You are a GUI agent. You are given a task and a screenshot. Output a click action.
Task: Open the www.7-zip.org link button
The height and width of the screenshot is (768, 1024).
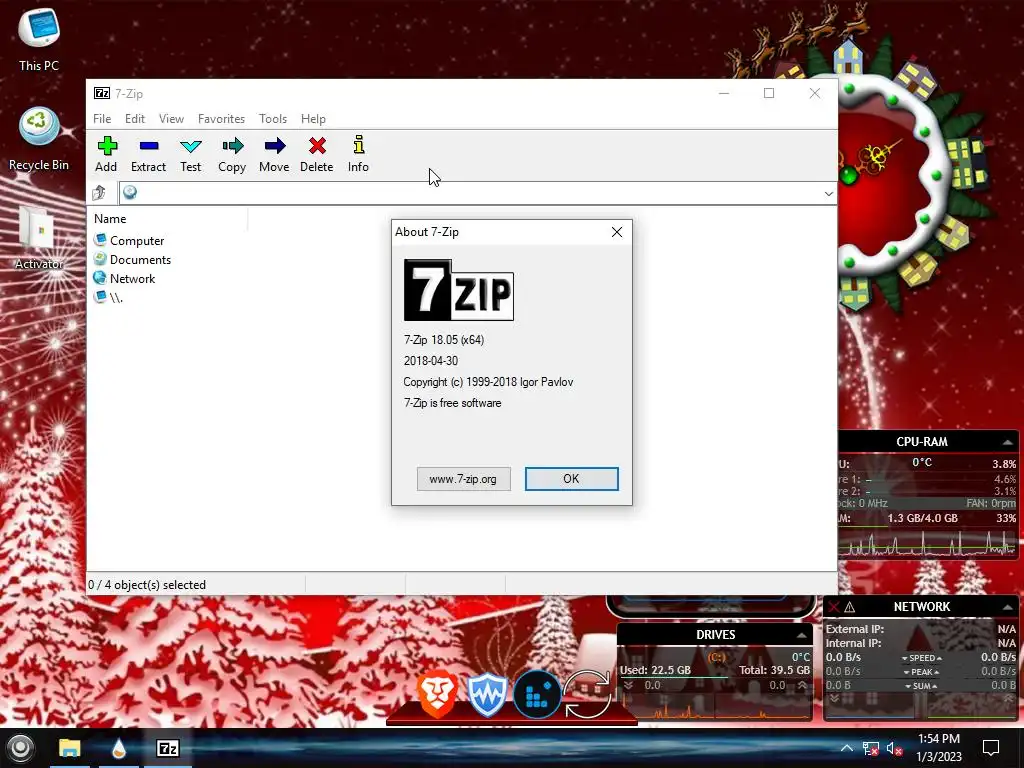pyautogui.click(x=464, y=479)
